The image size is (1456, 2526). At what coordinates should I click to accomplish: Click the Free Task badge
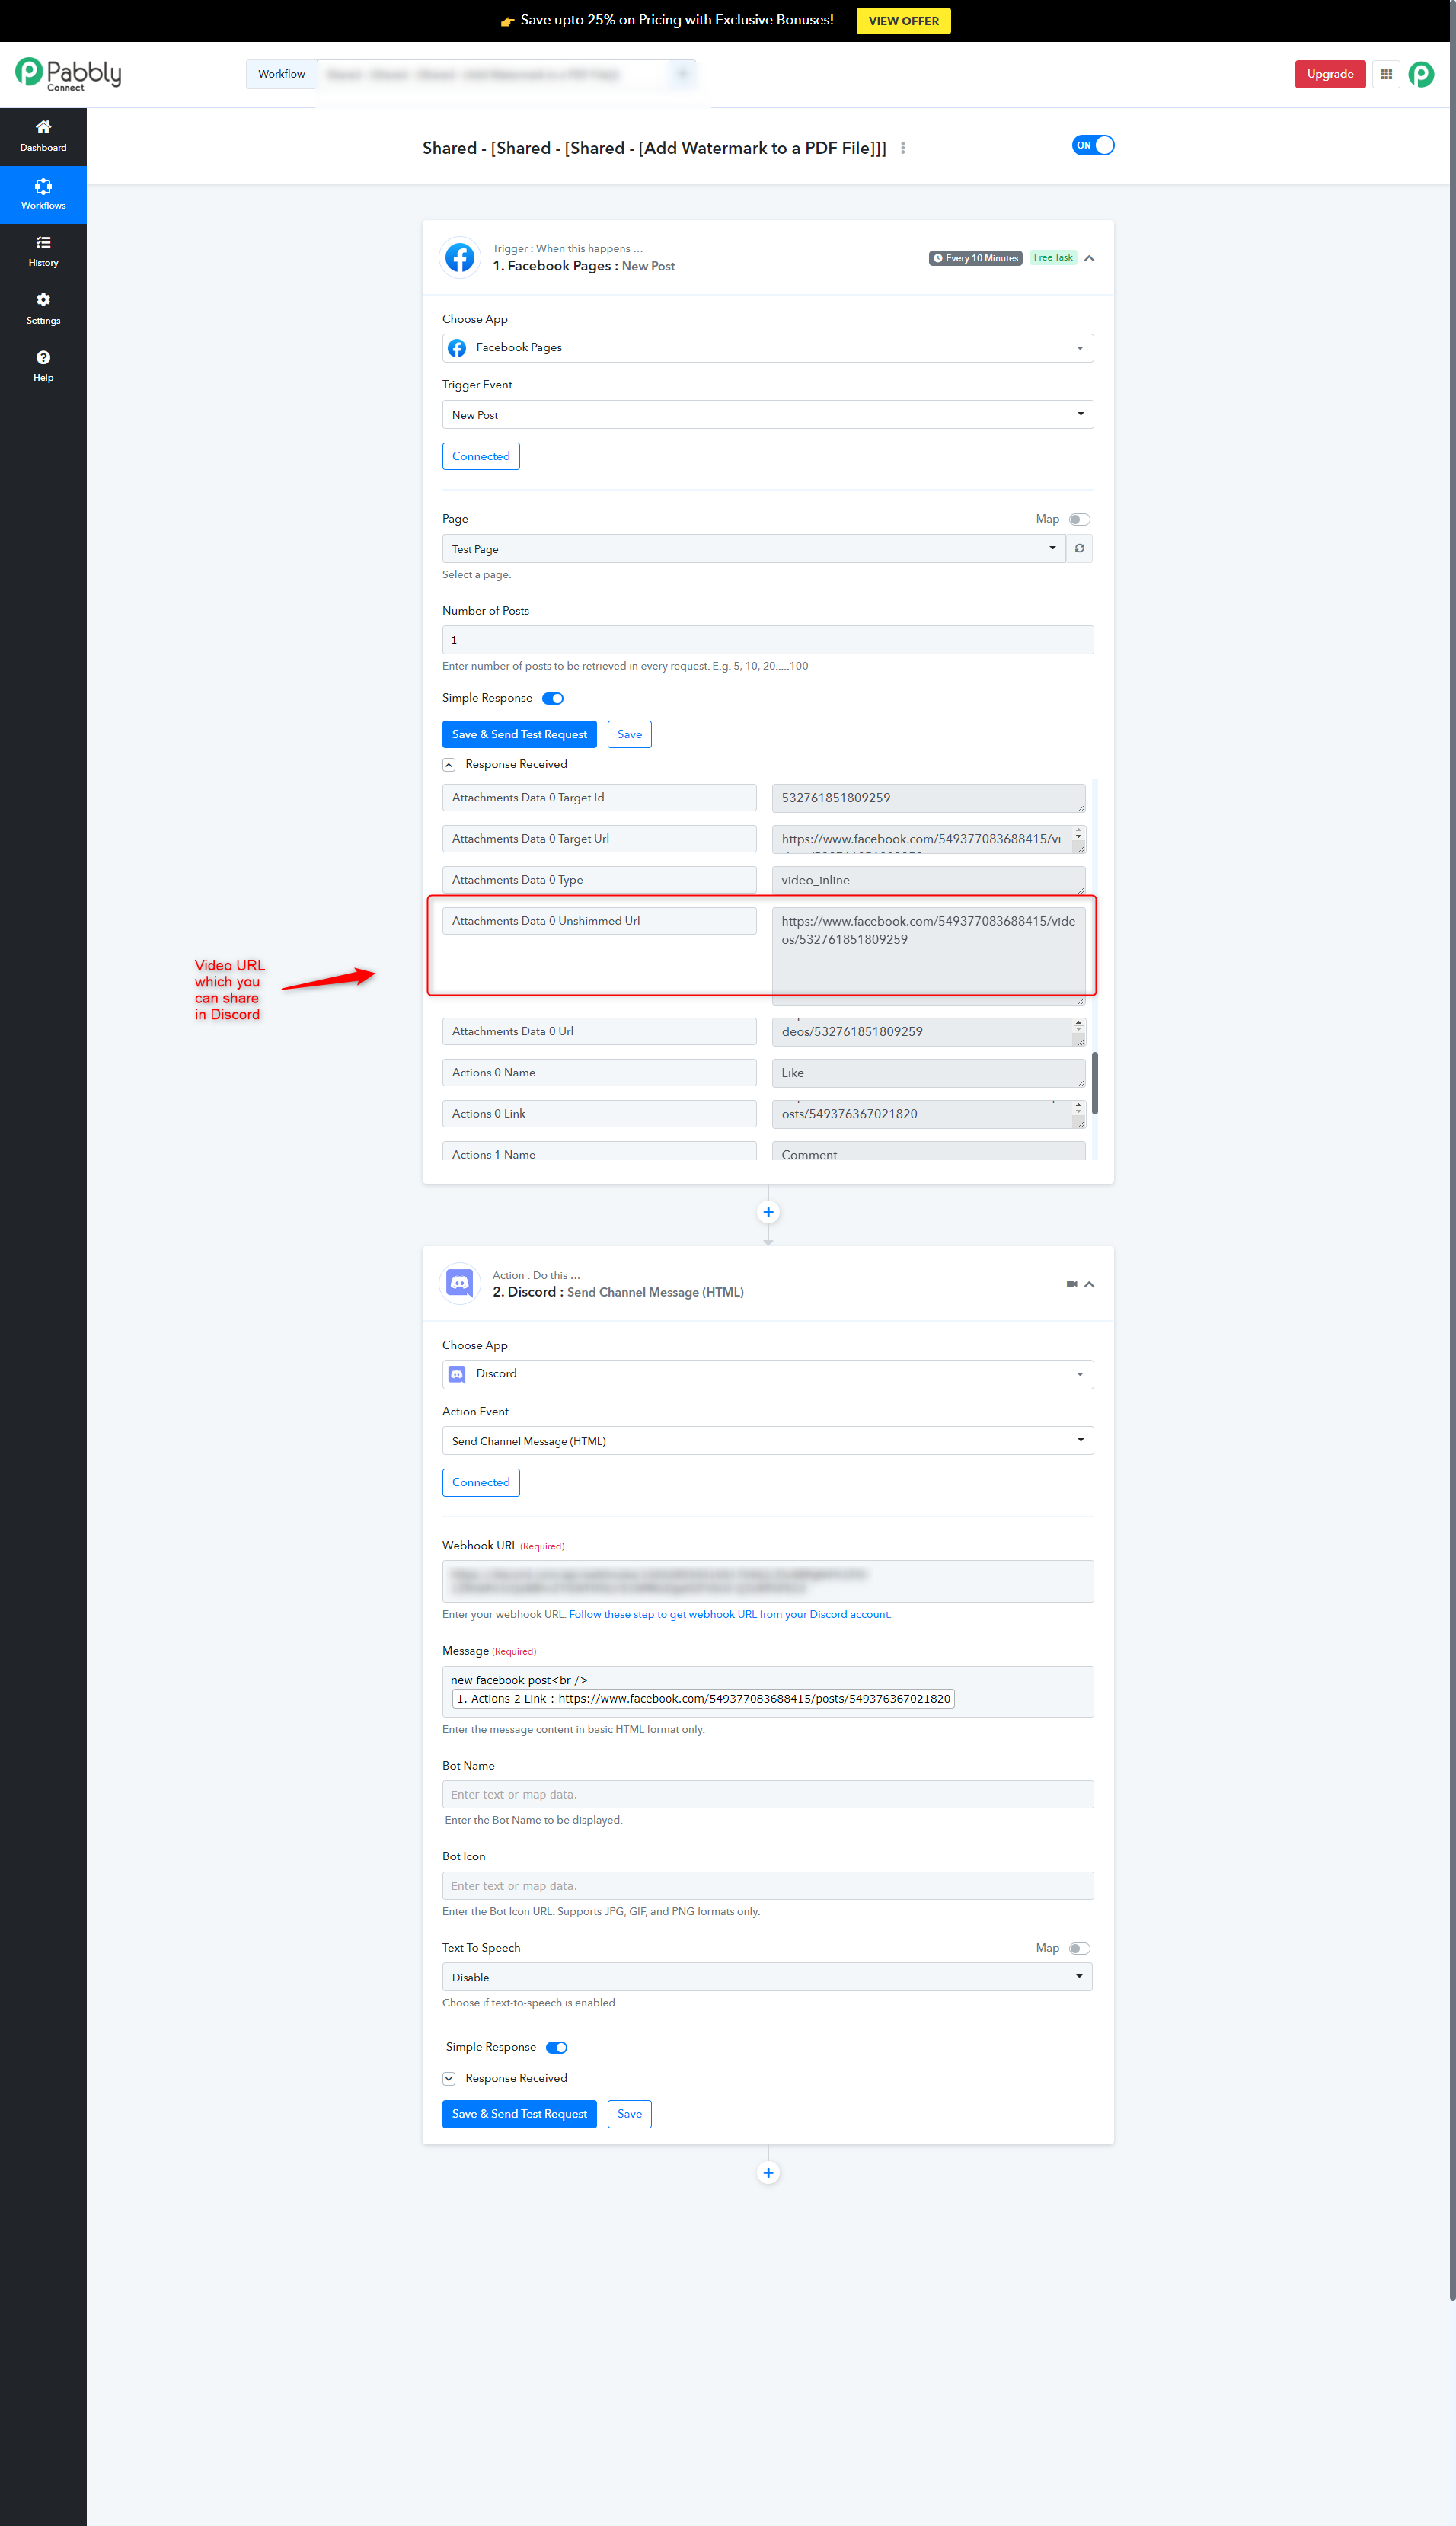tap(1052, 258)
